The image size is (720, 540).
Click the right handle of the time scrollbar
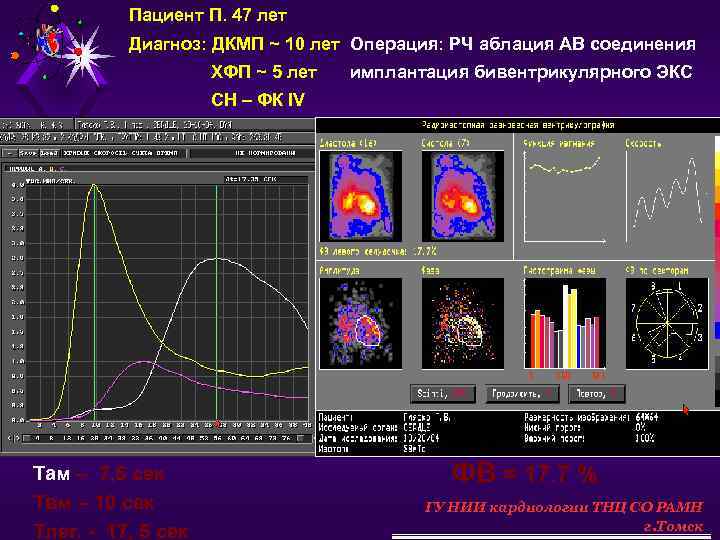point(302,439)
